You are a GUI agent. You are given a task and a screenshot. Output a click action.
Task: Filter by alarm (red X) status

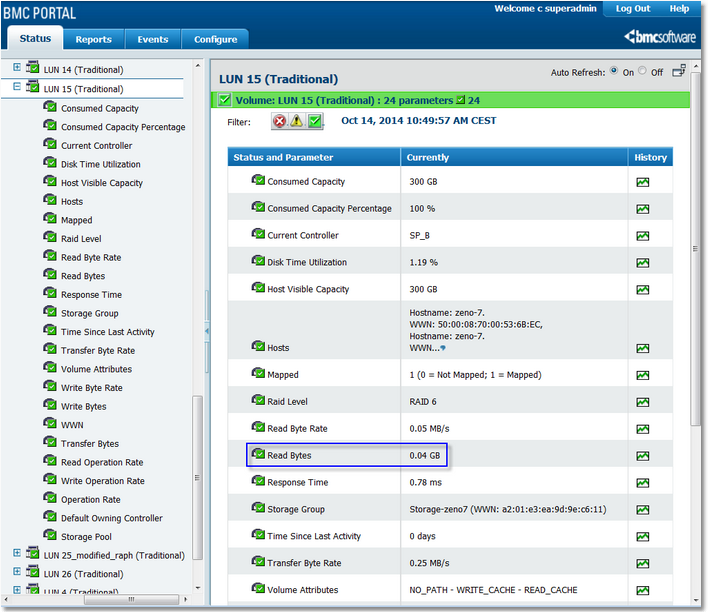pyautogui.click(x=279, y=121)
